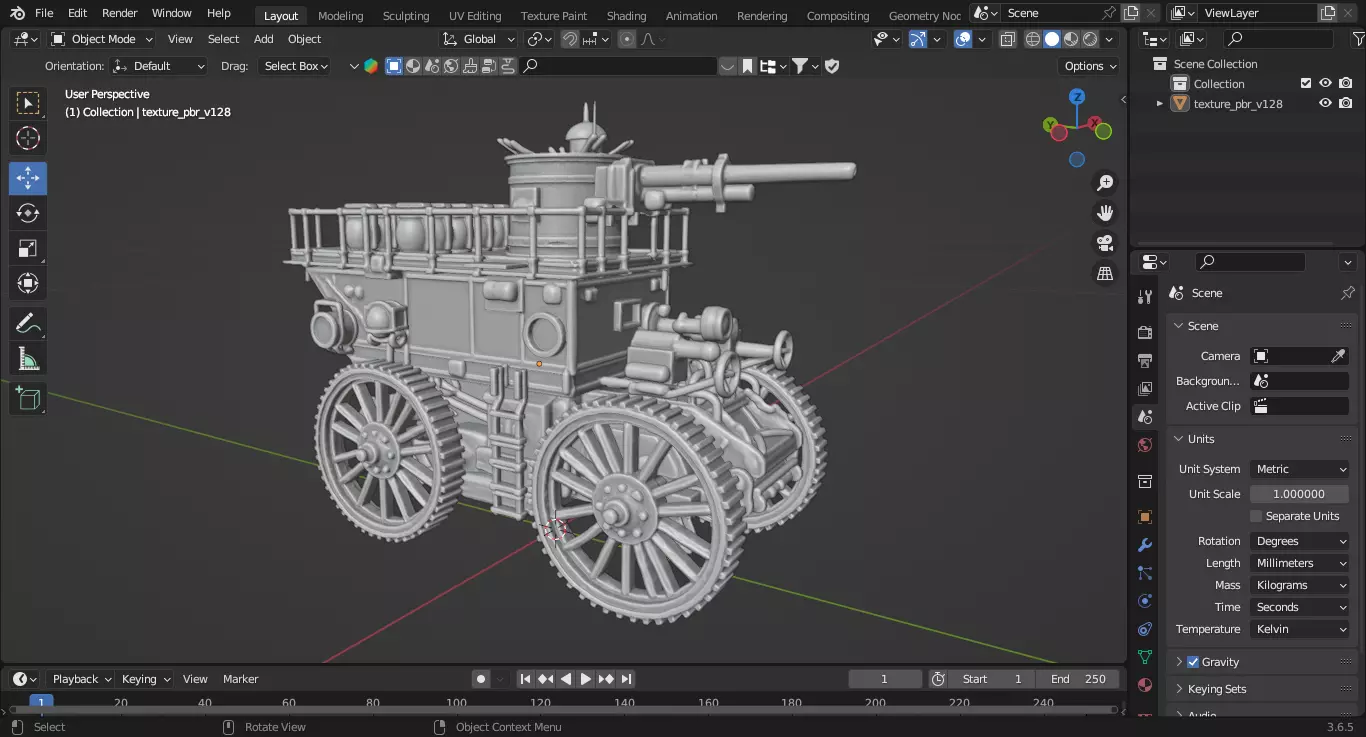The height and width of the screenshot is (737, 1366).
Task: Choose the Annotate tool
Action: point(28,324)
